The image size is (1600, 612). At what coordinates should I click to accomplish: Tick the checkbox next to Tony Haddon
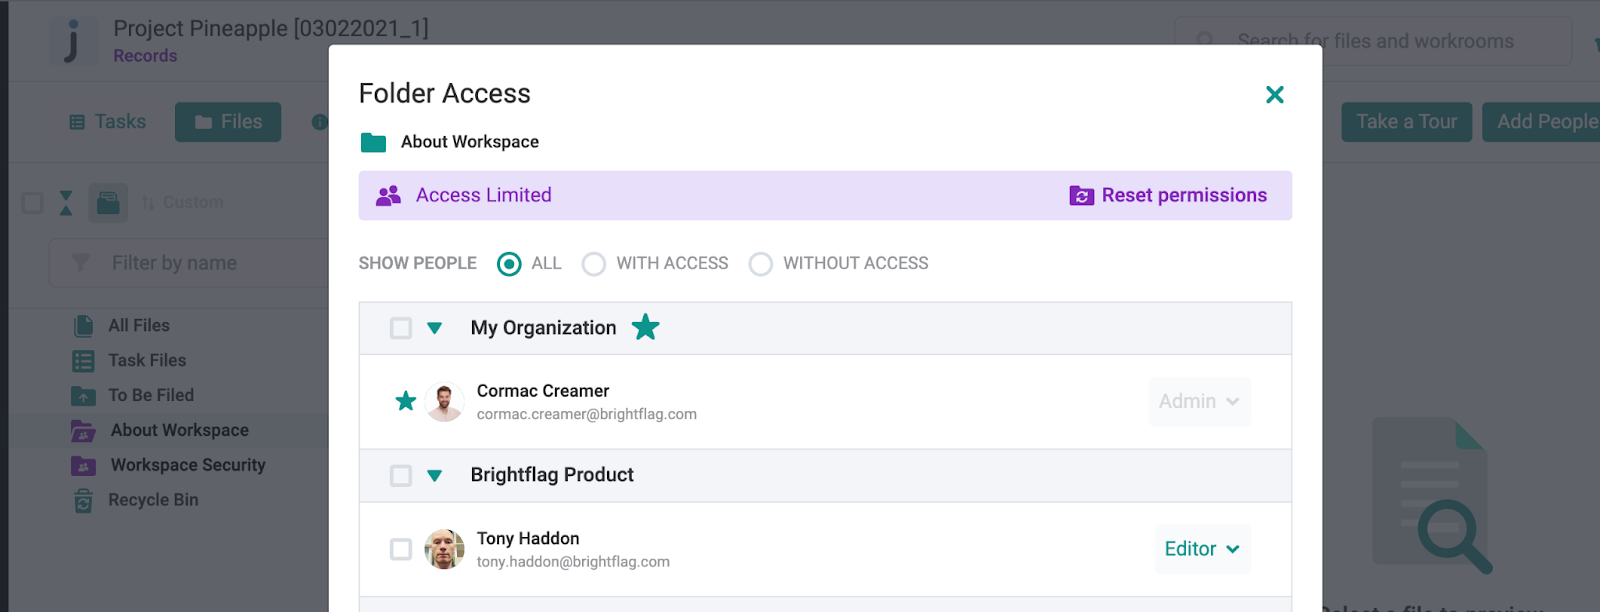tap(401, 549)
